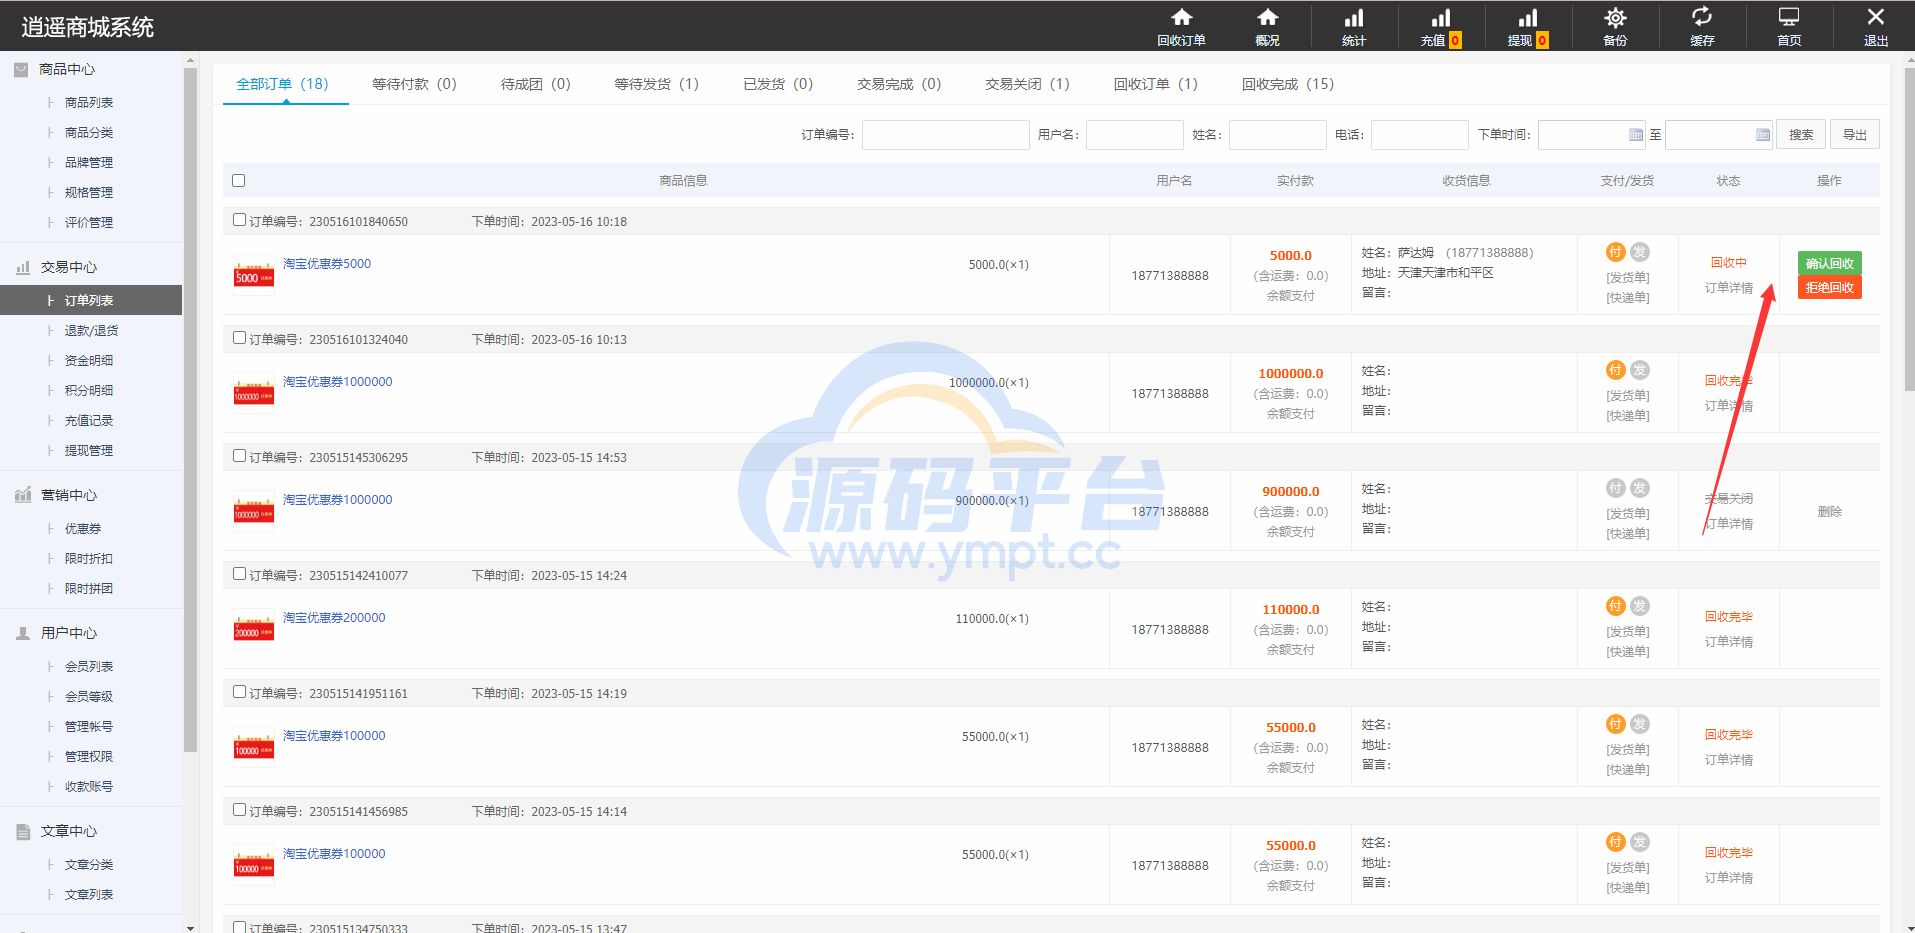Open the 回收订单 icon in top bar
1915x933 pixels.
point(1181,18)
